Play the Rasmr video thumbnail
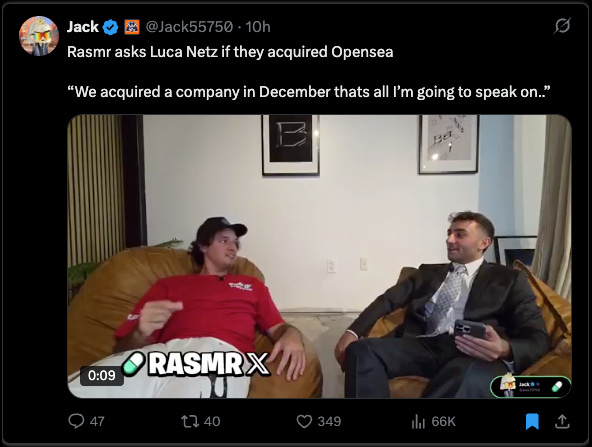Screen dimensions: 592x447 pyautogui.click(x=319, y=256)
